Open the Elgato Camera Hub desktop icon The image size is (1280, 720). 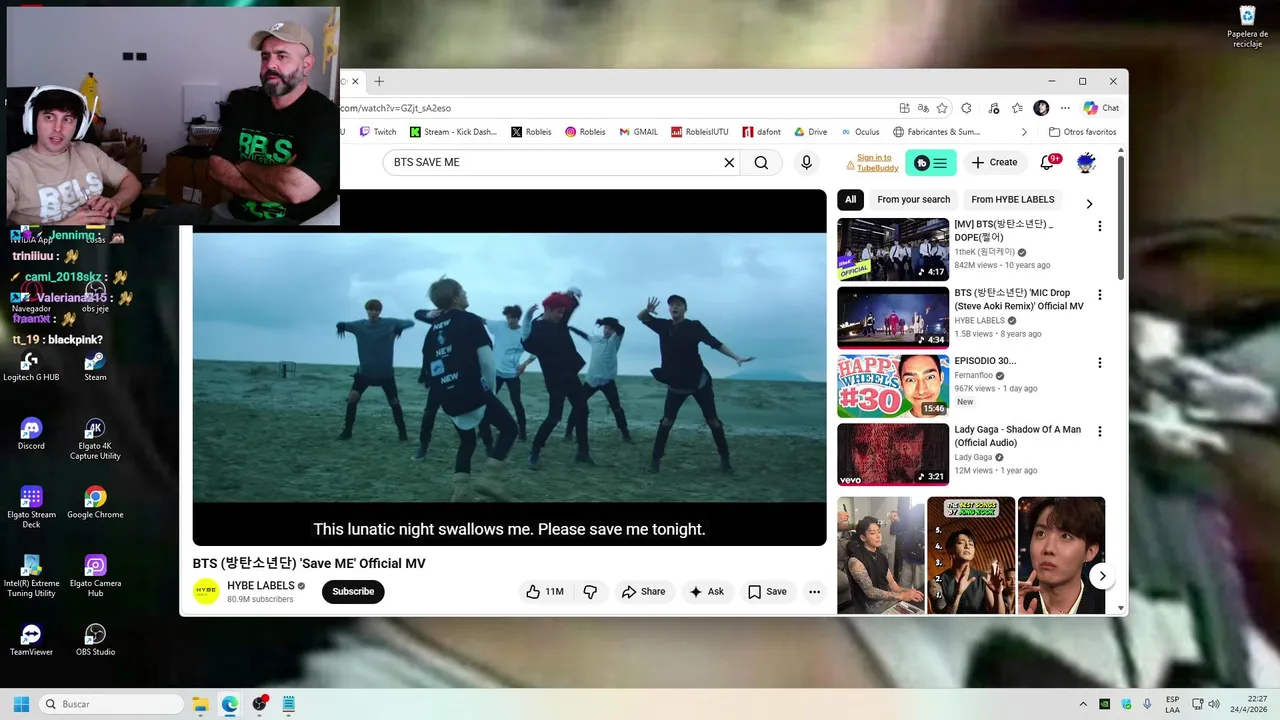(95, 576)
